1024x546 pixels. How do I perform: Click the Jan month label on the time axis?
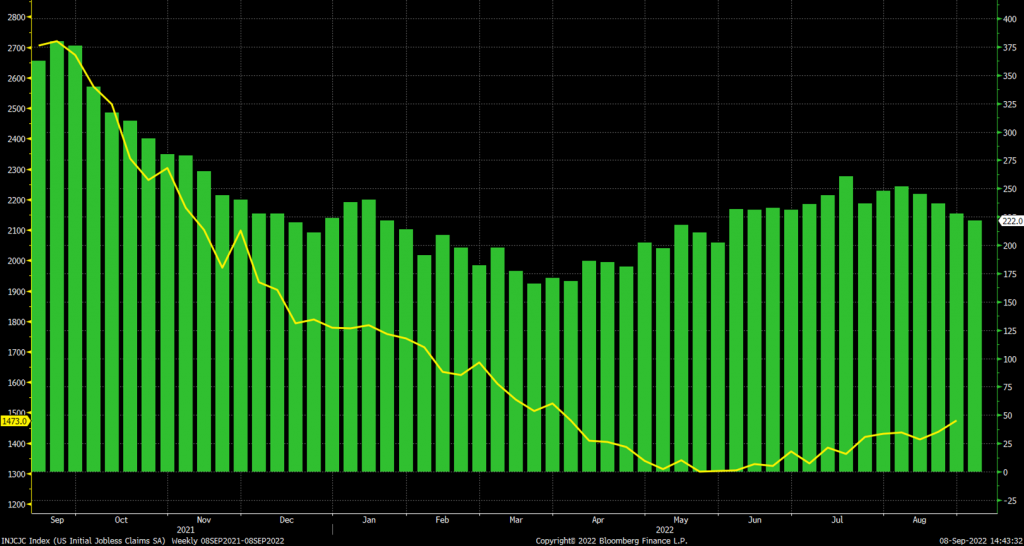coord(368,519)
